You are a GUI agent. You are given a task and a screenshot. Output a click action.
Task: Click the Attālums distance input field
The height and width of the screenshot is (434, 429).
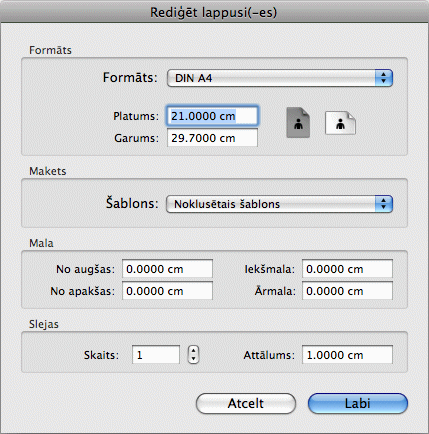[347, 355]
